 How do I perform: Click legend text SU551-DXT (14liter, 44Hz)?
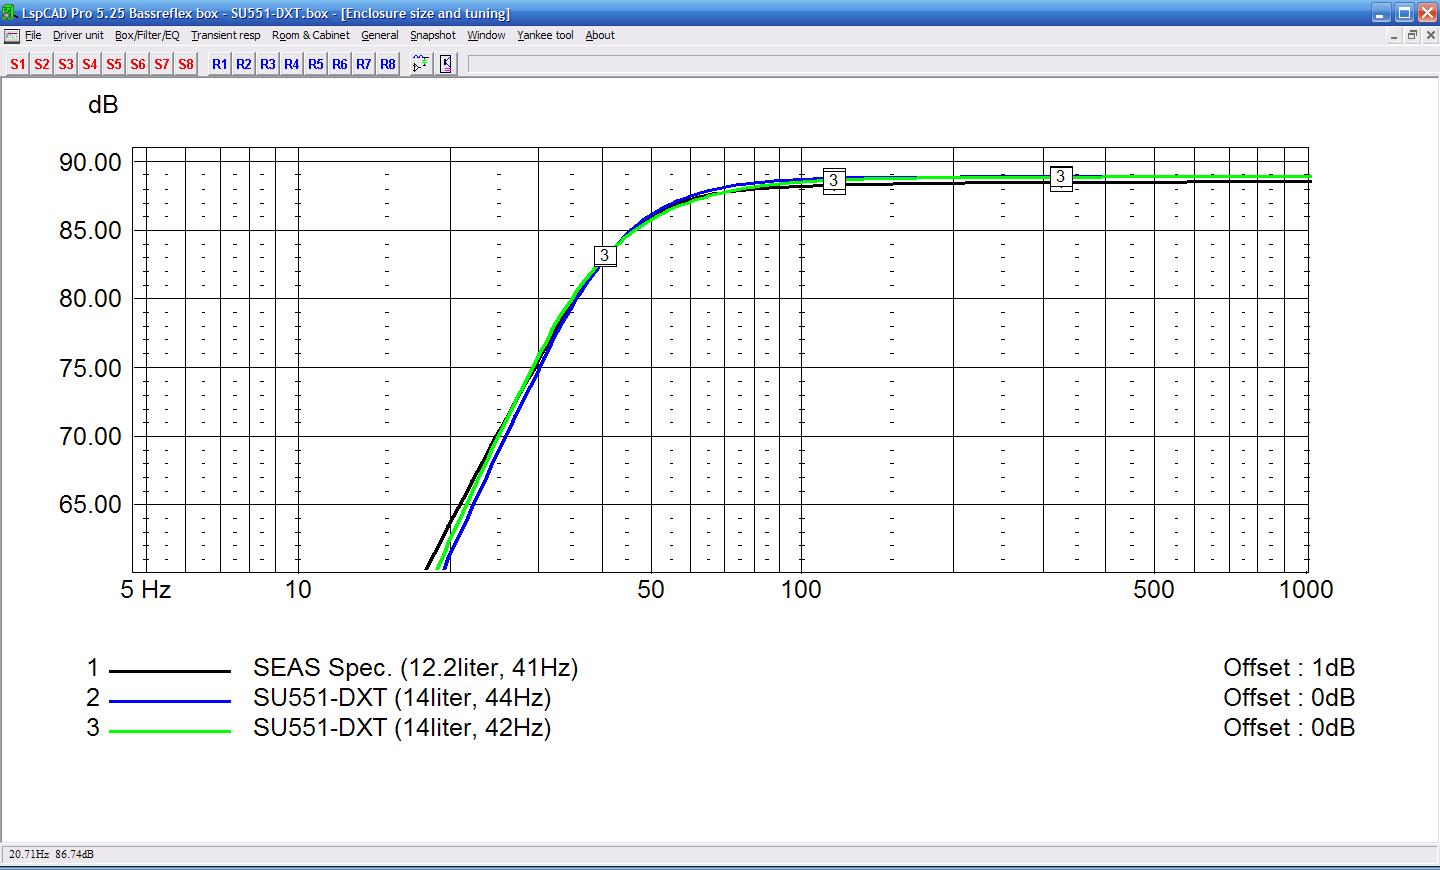(402, 698)
